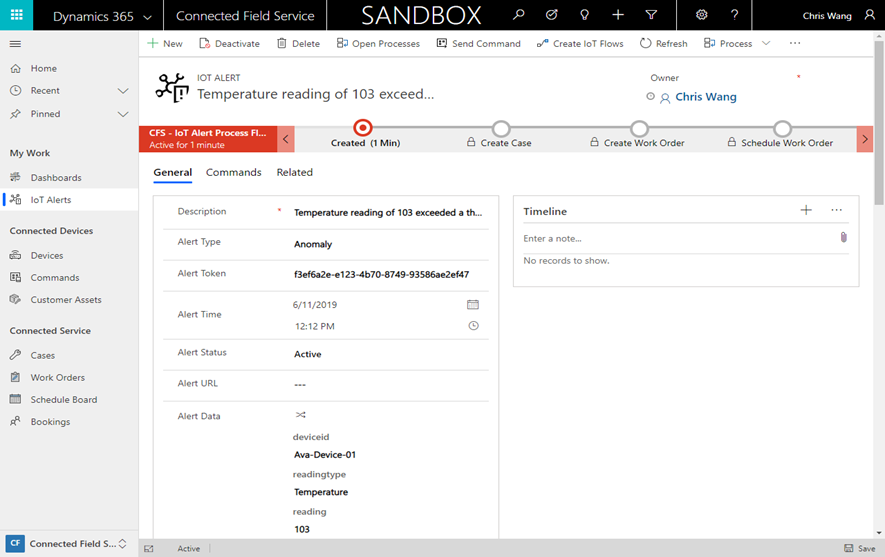
Task: Add a timeline record with plus icon
Action: click(x=806, y=210)
